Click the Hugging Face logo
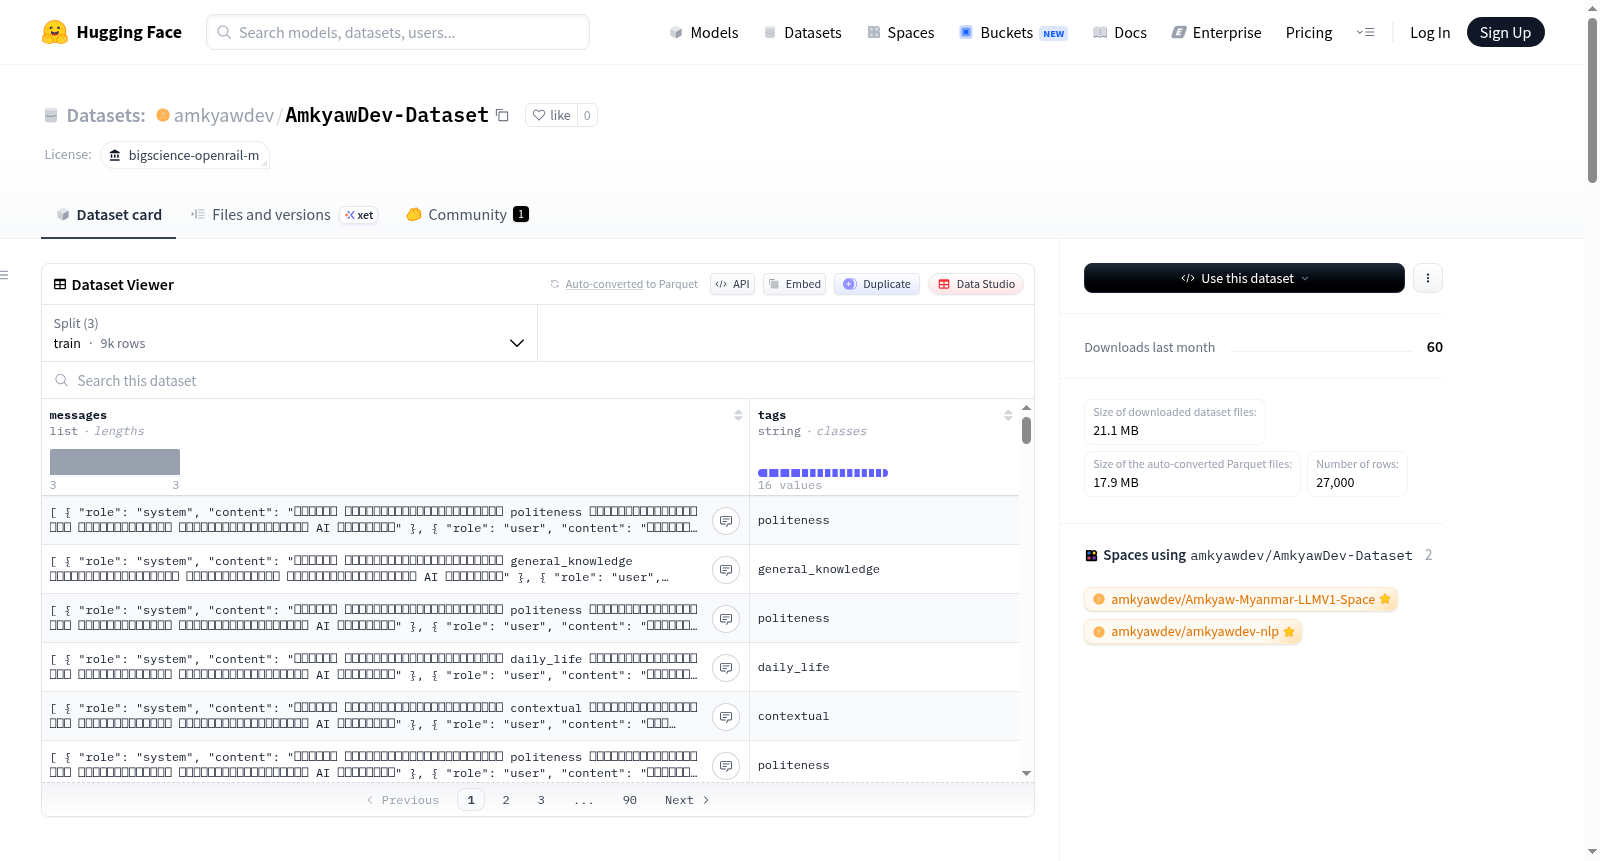The width and height of the screenshot is (1600, 861). click(112, 32)
